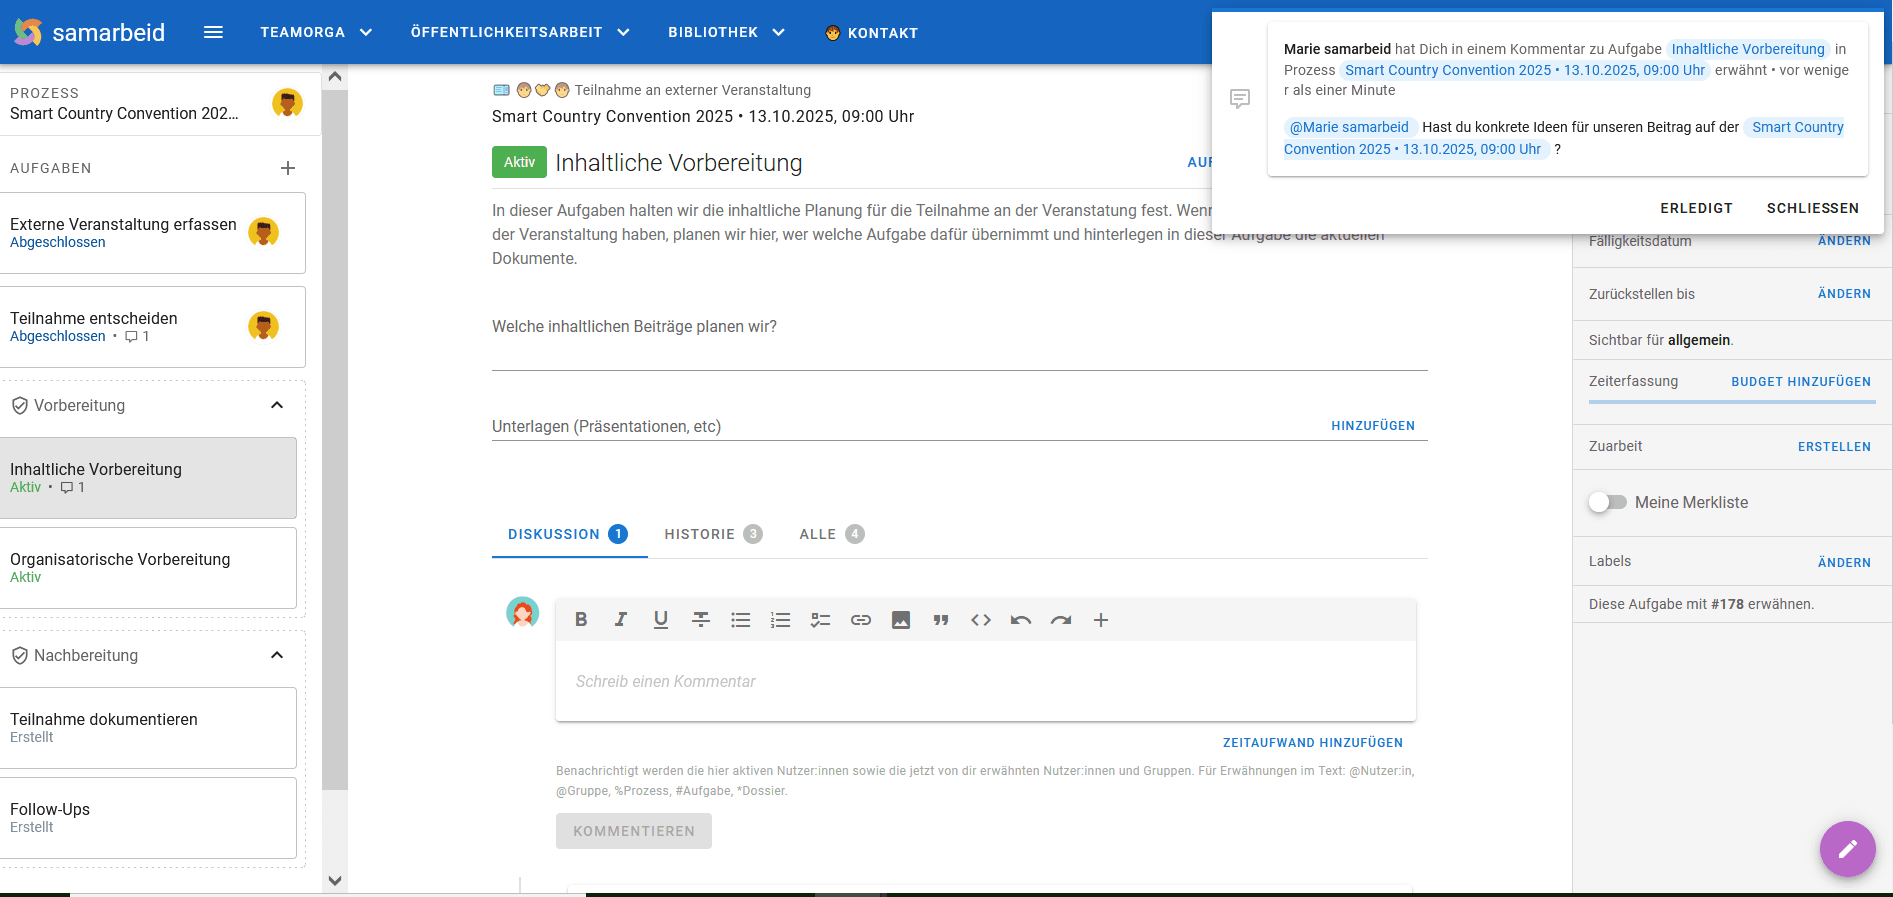Open the Bibliothek menu
This screenshot has height=897, width=1893.
click(726, 32)
